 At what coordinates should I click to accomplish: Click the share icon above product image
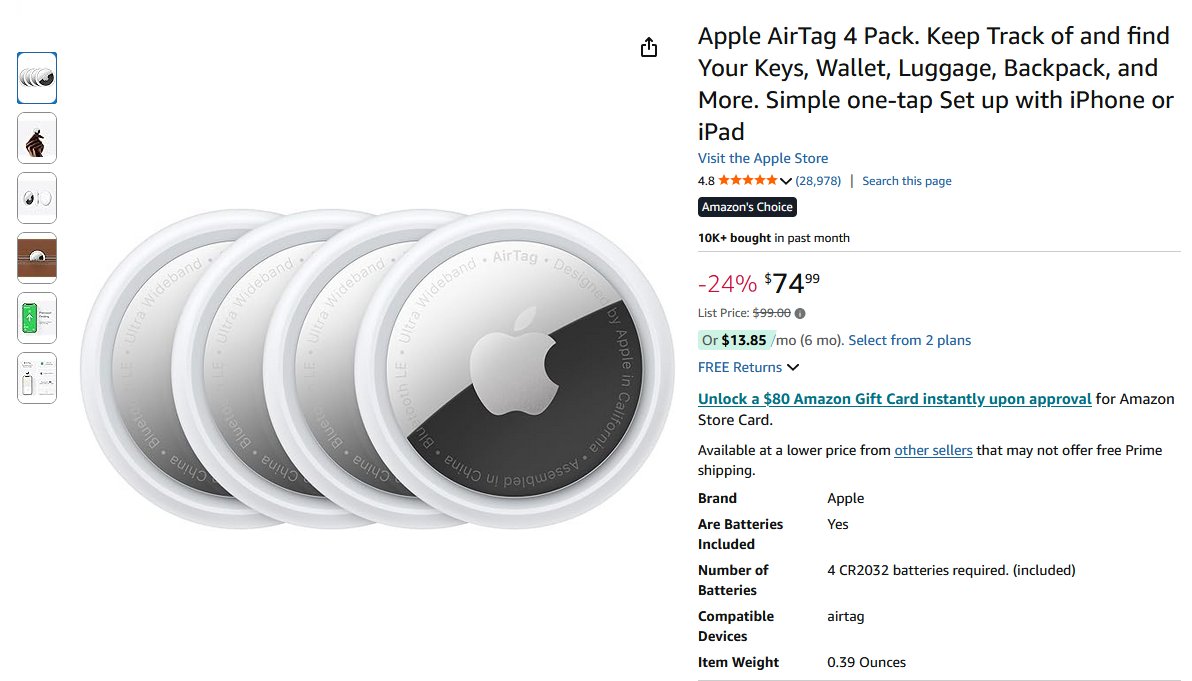[648, 48]
